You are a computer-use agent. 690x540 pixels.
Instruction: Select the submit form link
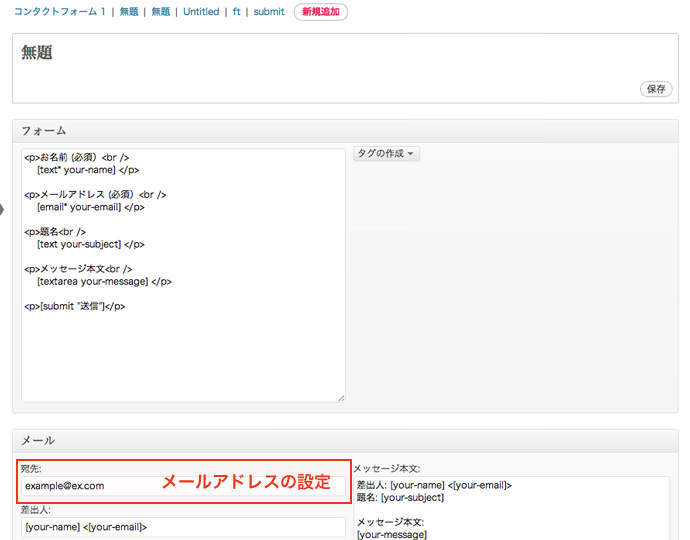pos(269,12)
